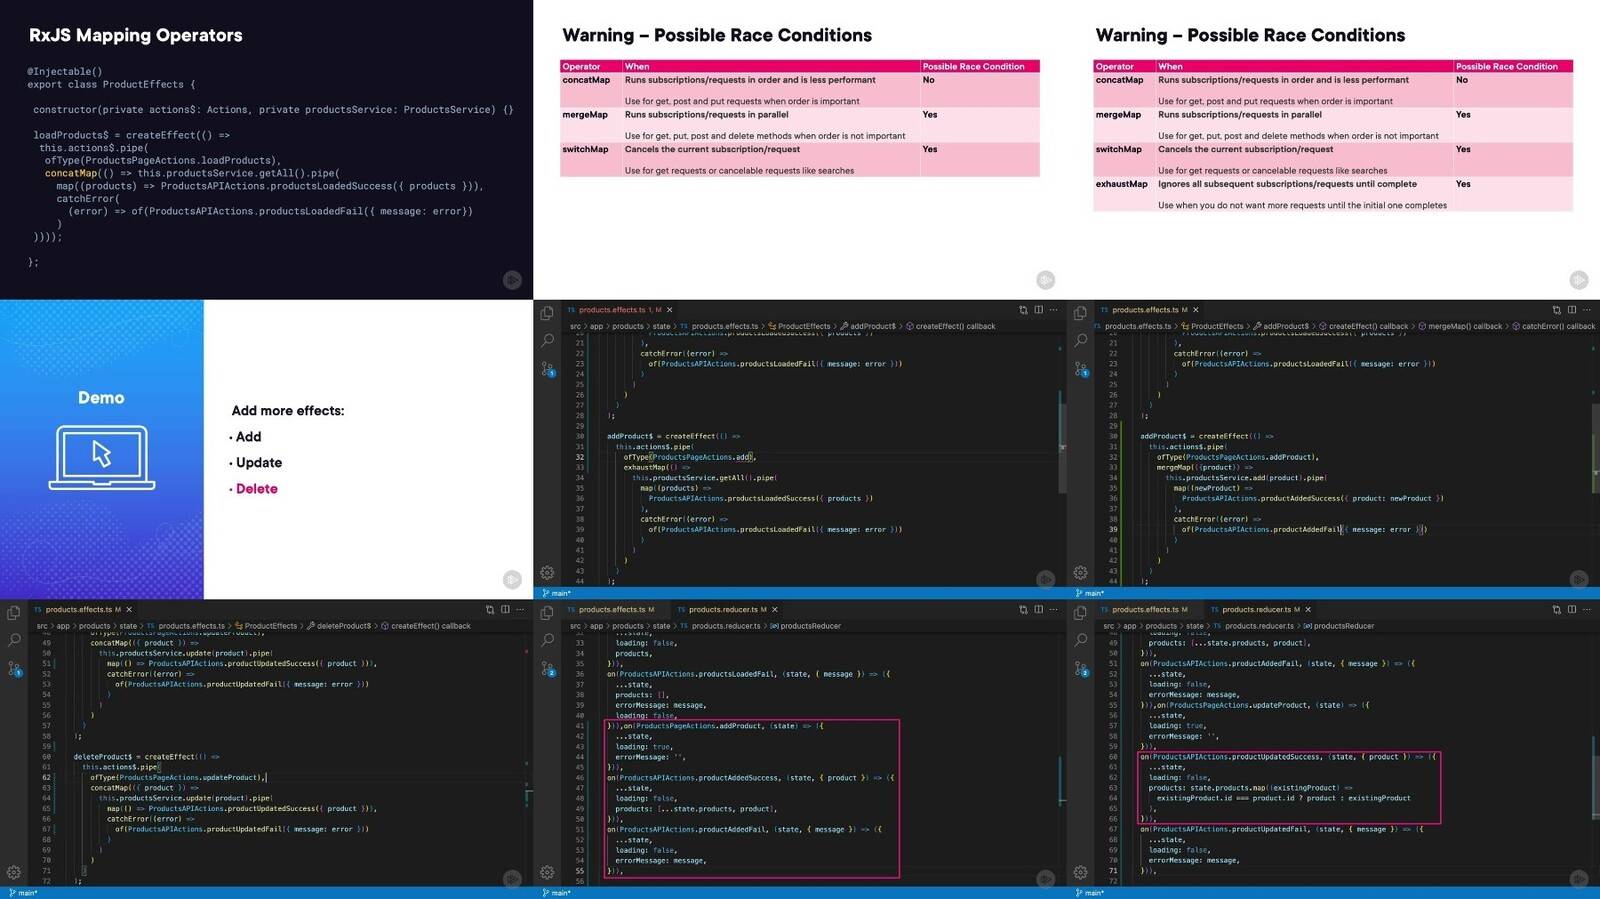
Task: Open Search icon in middle-right editor panel
Action: coord(1081,340)
